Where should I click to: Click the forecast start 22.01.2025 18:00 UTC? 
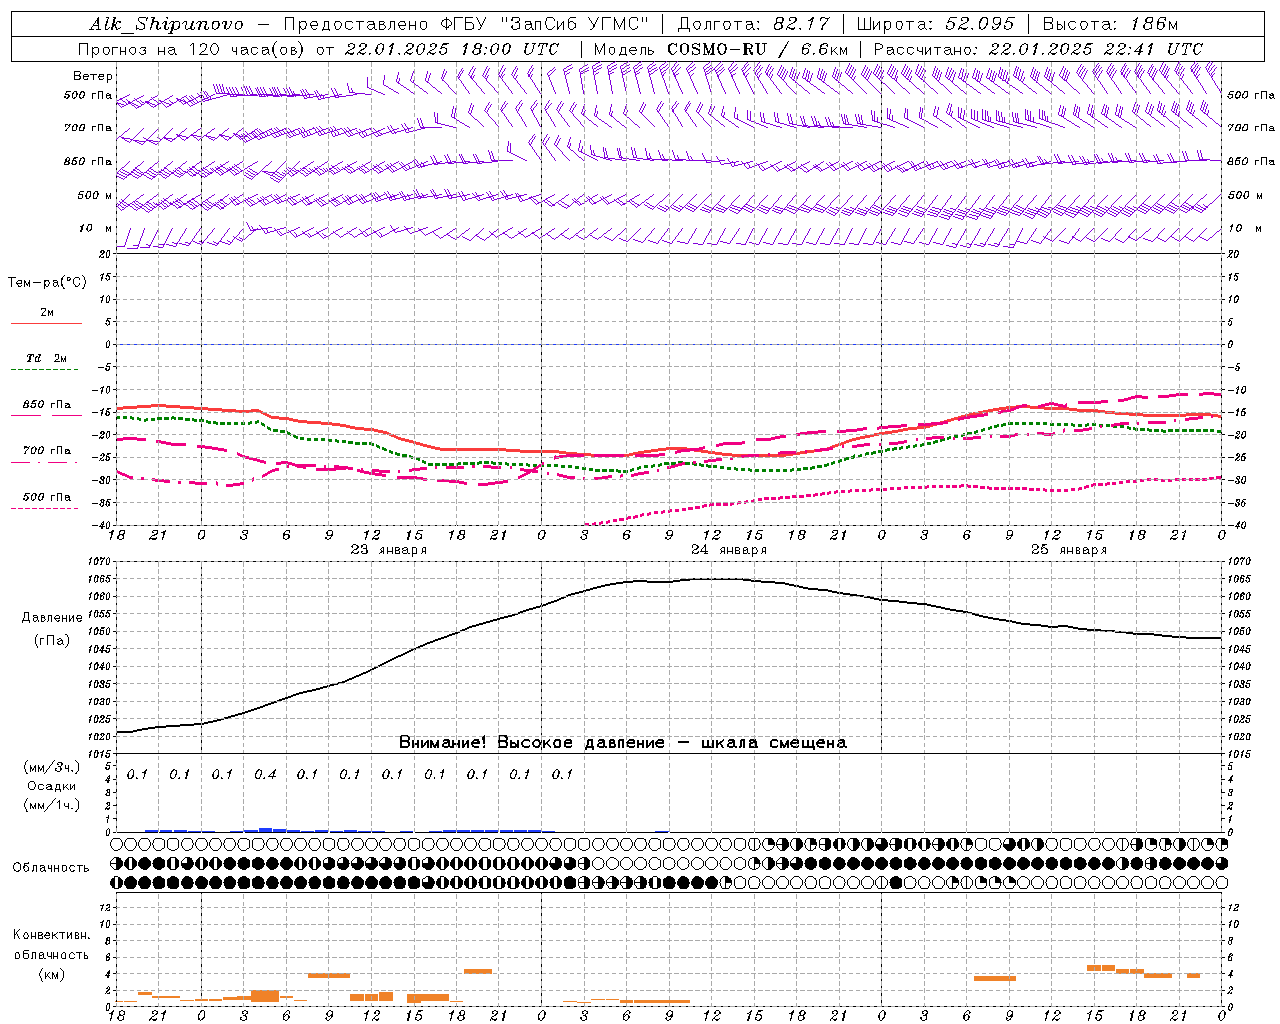[452, 49]
